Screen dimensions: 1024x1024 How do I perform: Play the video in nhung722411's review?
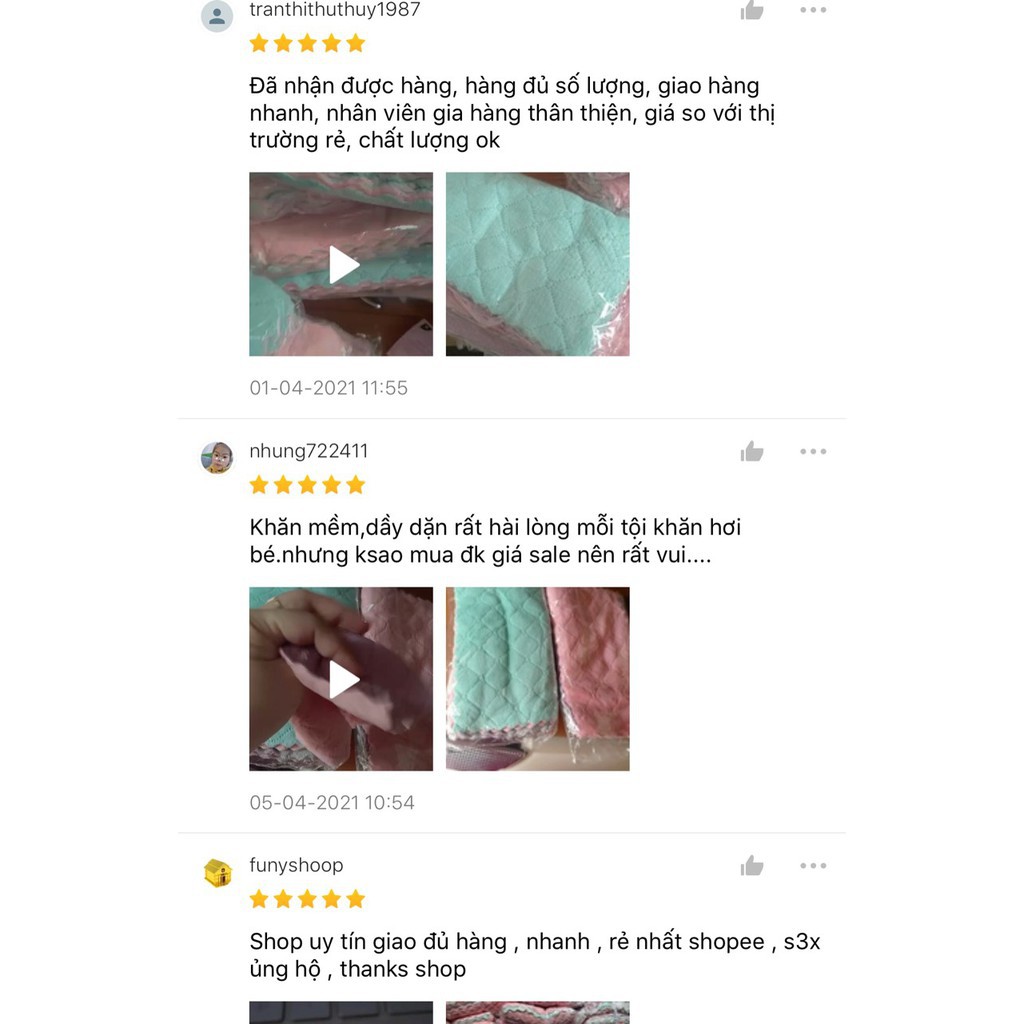pyautogui.click(x=341, y=679)
